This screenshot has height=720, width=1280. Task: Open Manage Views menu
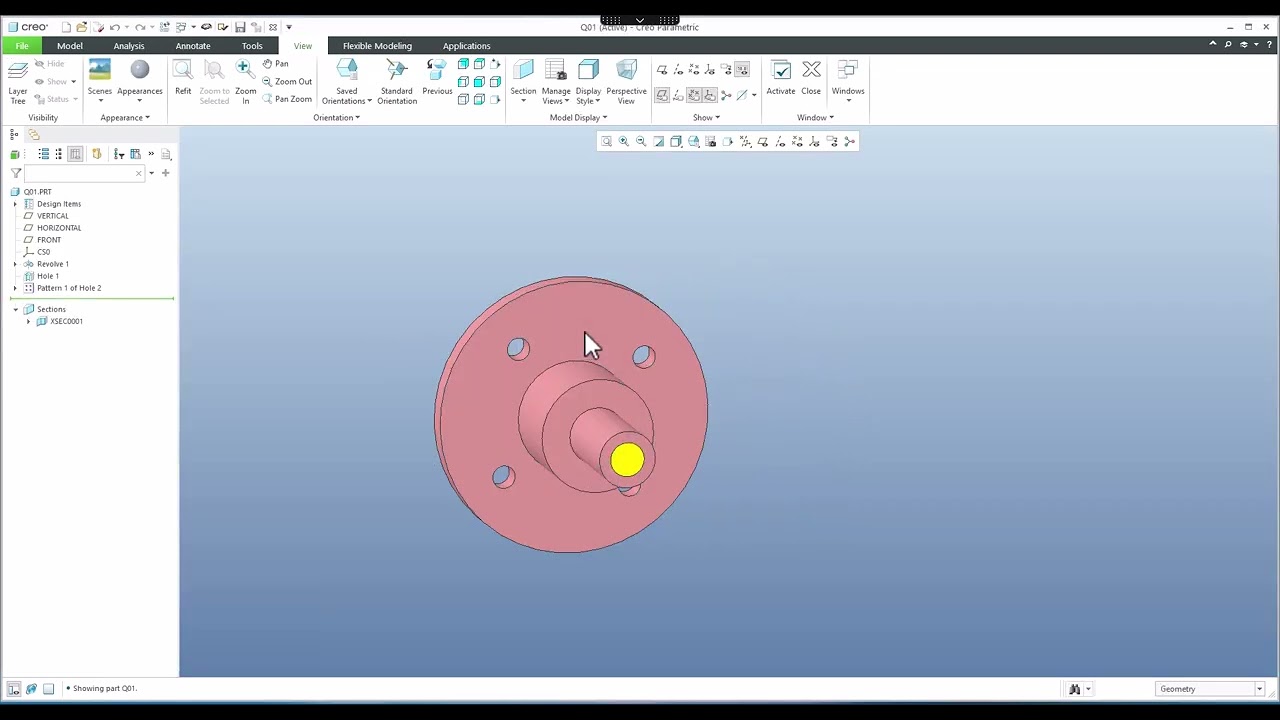pos(556,82)
